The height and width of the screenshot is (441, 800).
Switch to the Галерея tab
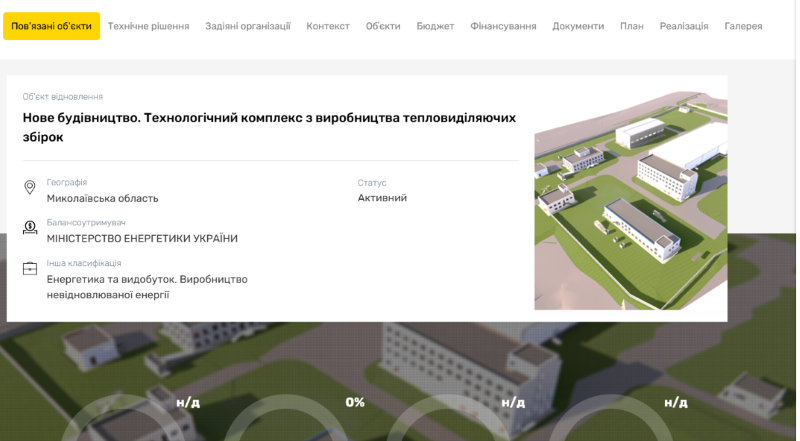point(743,26)
